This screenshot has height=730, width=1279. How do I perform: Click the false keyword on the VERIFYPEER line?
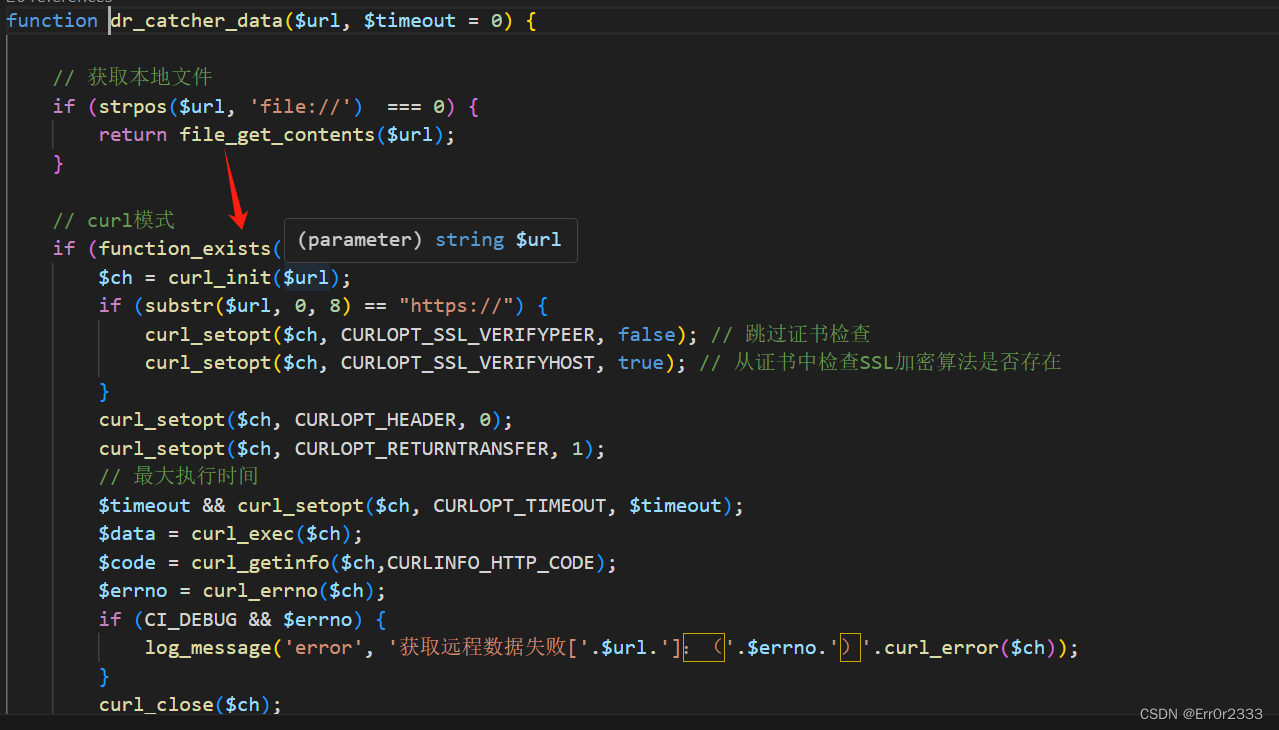coord(646,334)
